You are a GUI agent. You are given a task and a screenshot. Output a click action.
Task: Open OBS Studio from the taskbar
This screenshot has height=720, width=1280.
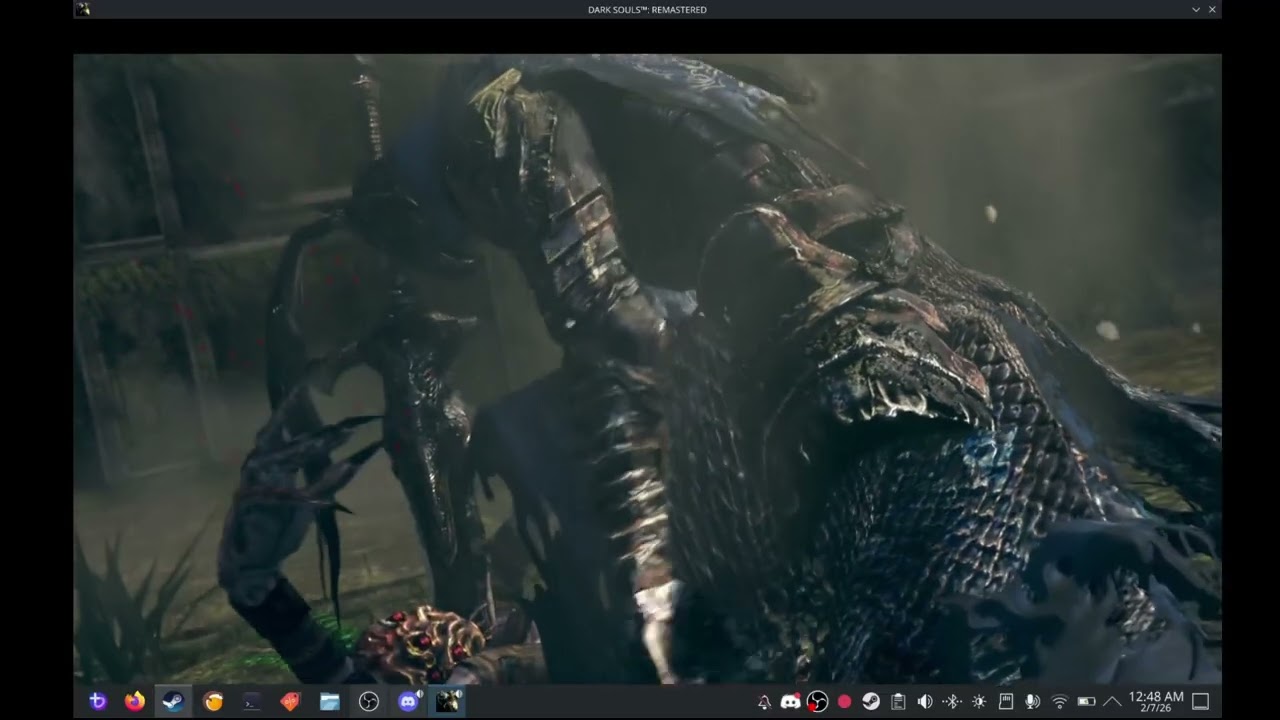point(369,702)
